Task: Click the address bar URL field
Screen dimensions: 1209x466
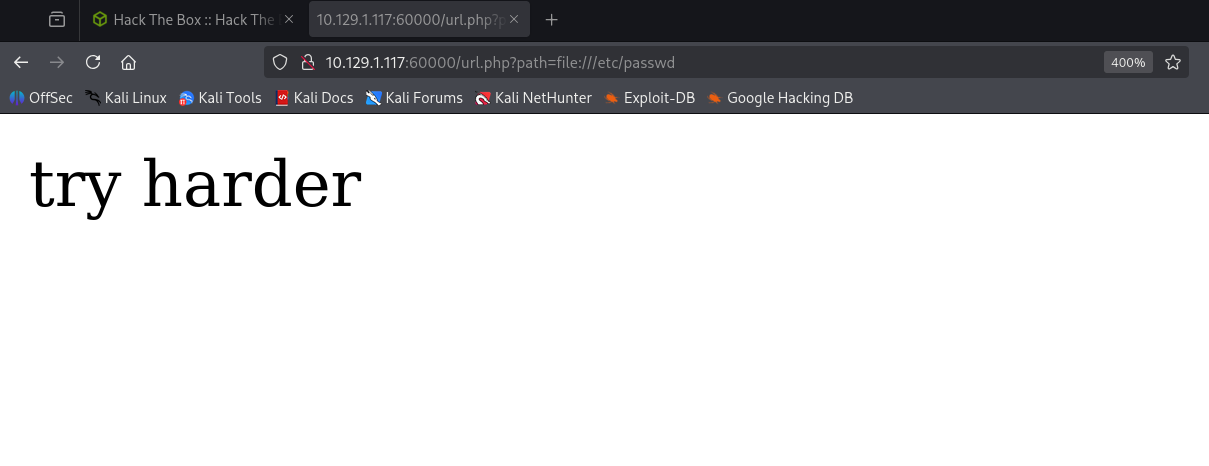Action: tap(700, 62)
